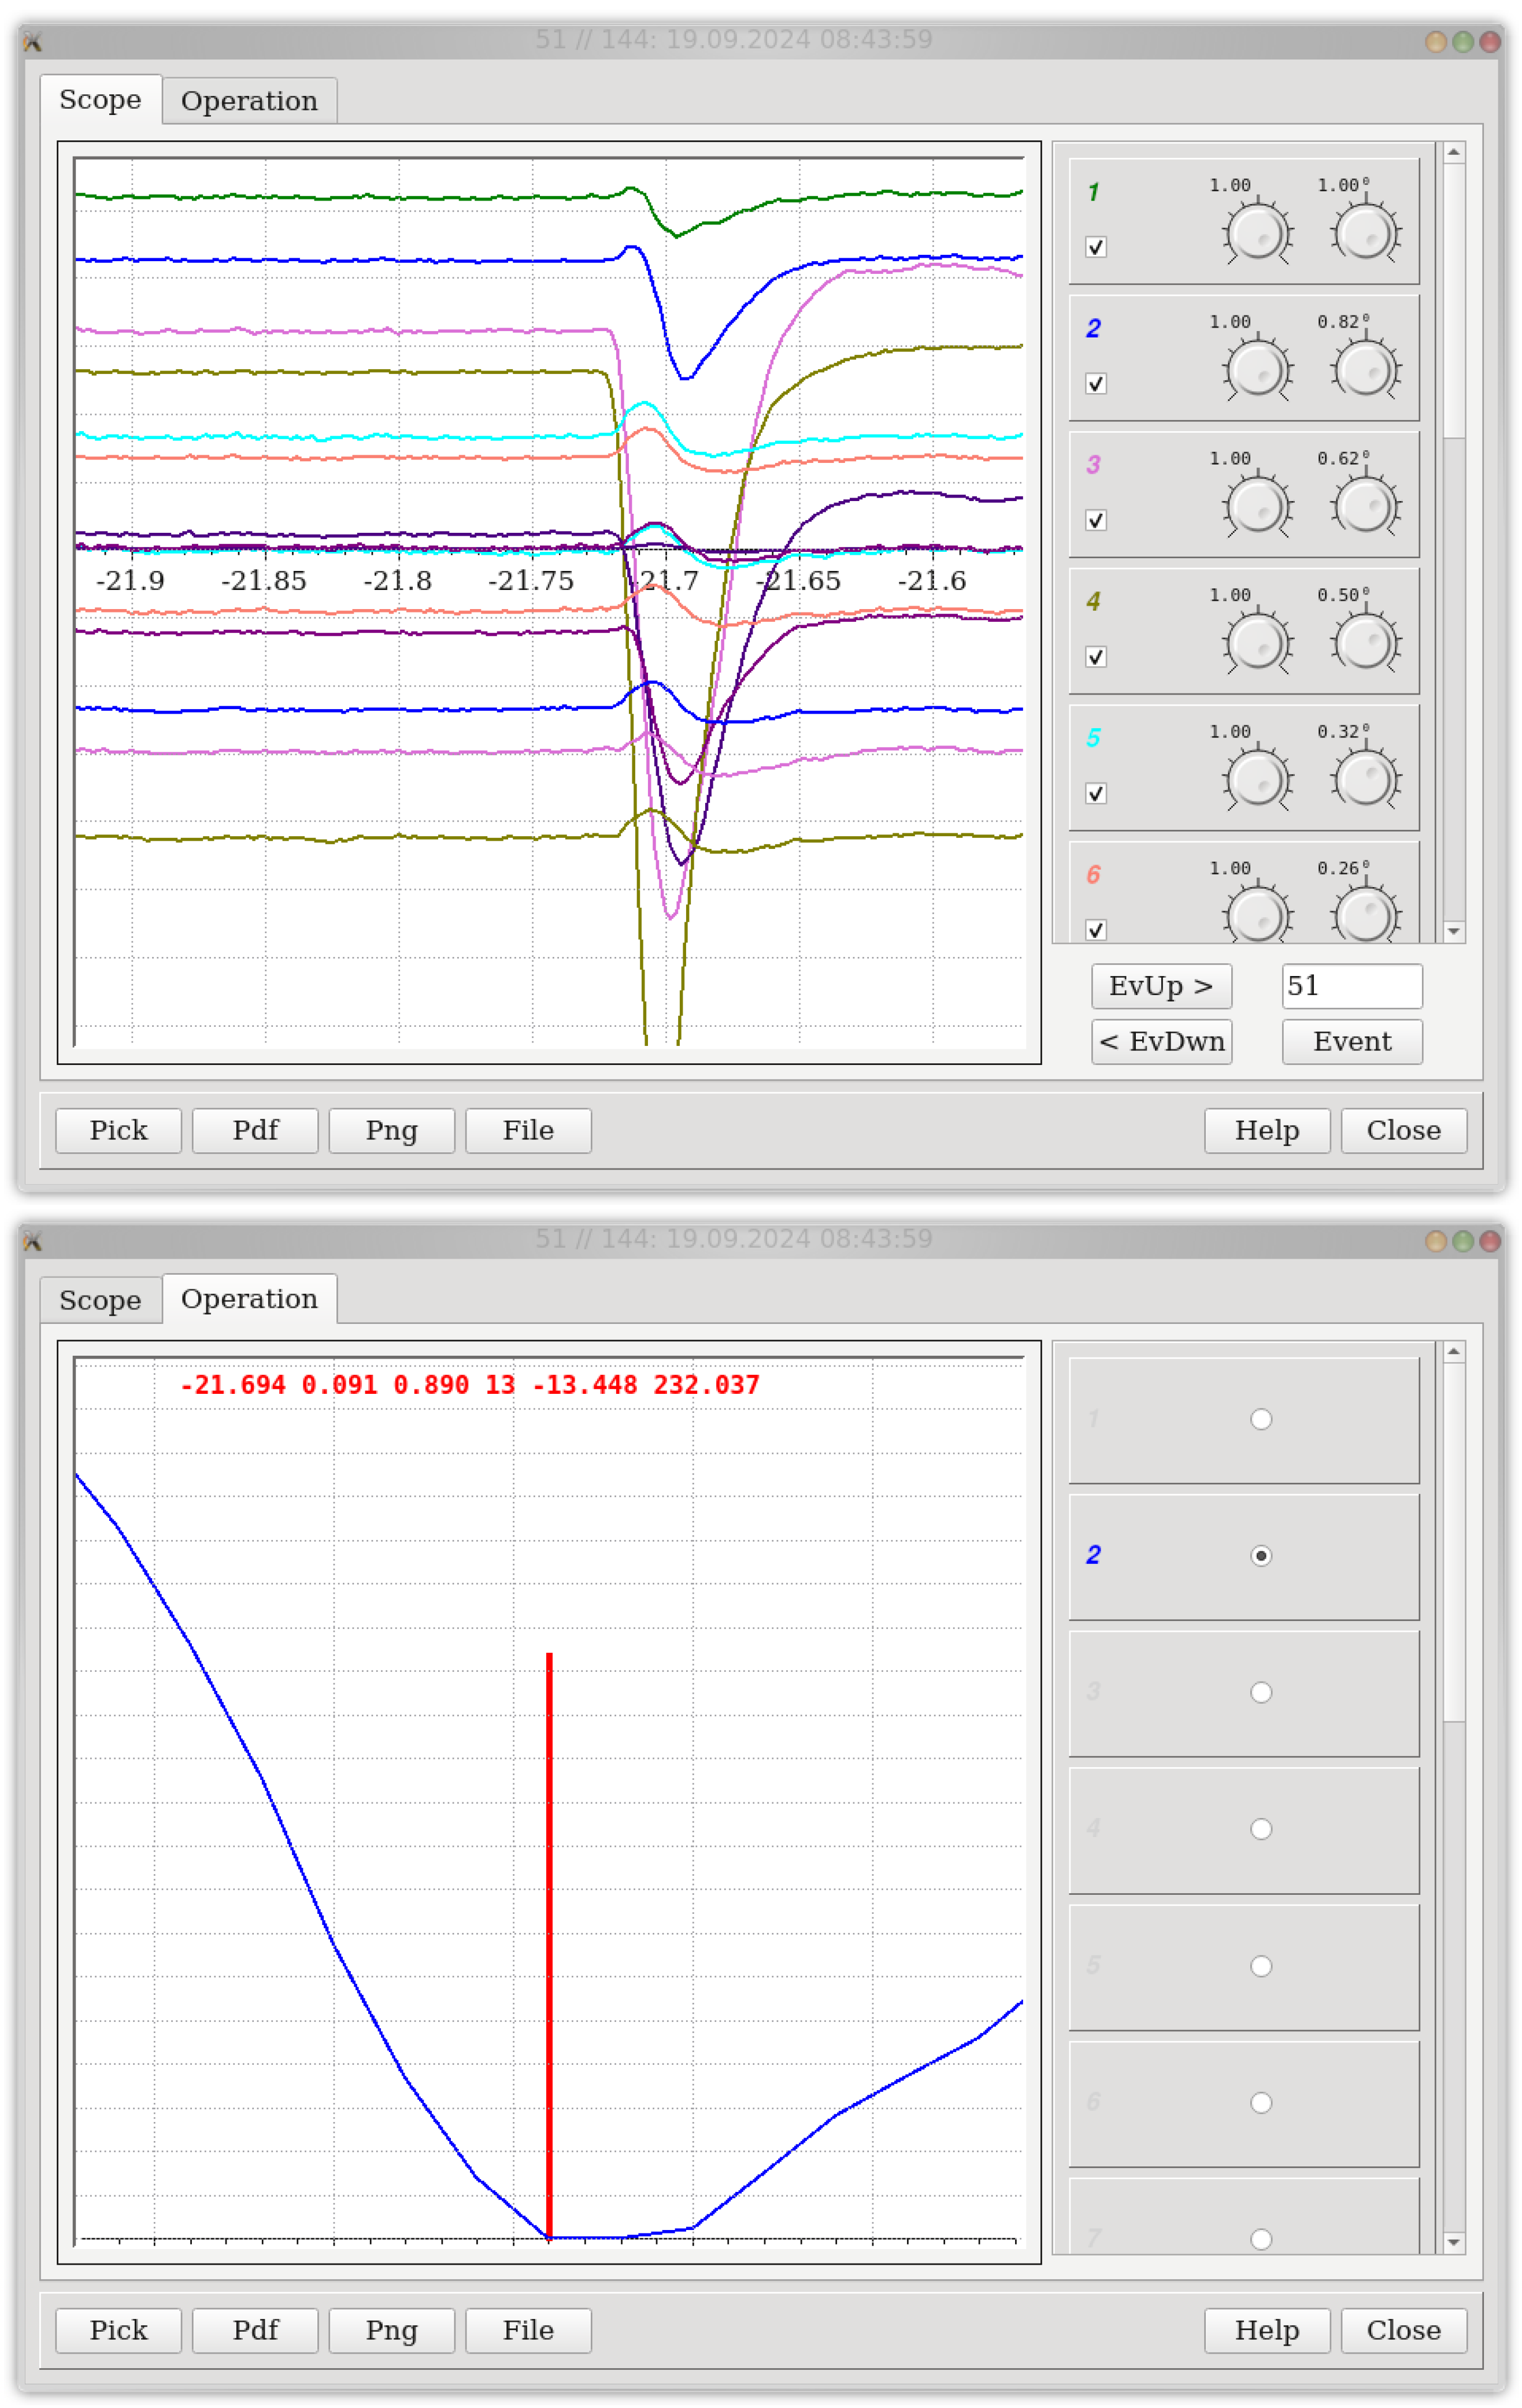Disable channel 6 checkbox
Screen dimensions: 1522x2408
tap(1096, 930)
